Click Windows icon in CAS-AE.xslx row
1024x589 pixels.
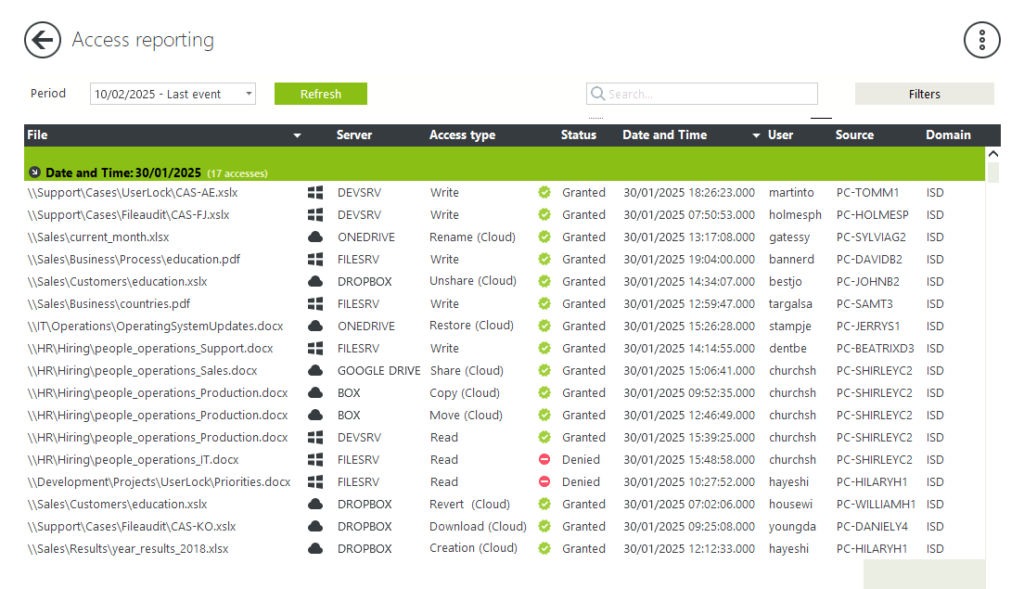(x=315, y=193)
